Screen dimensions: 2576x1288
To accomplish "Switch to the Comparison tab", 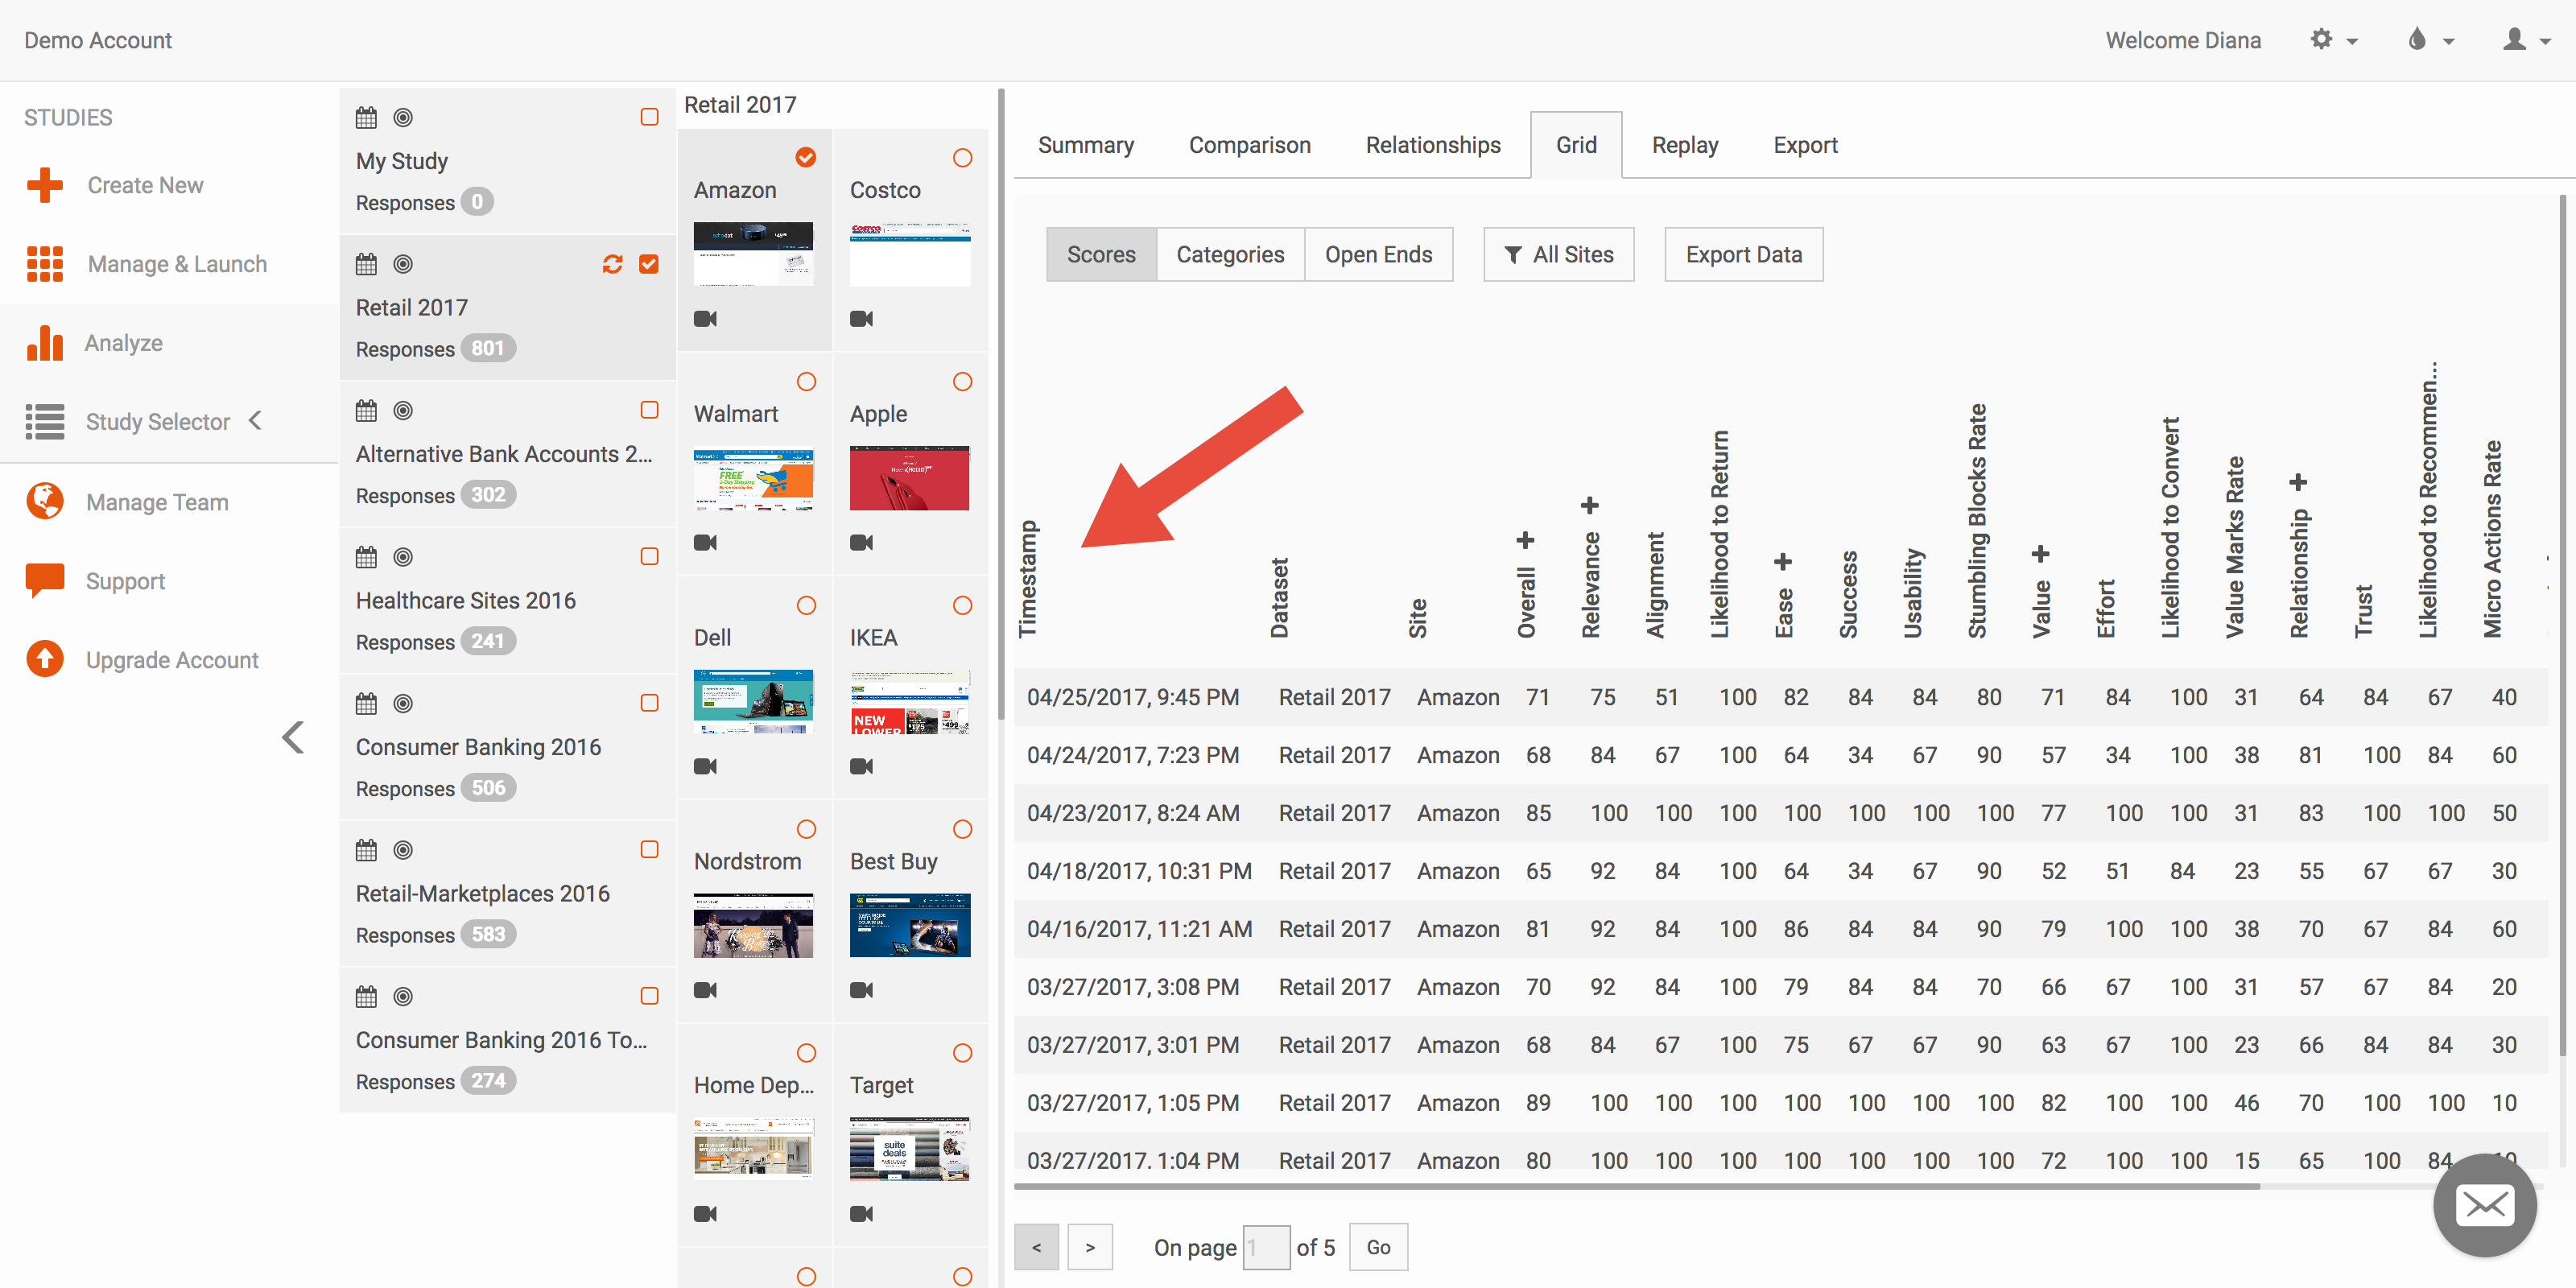I will pyautogui.click(x=1249, y=146).
